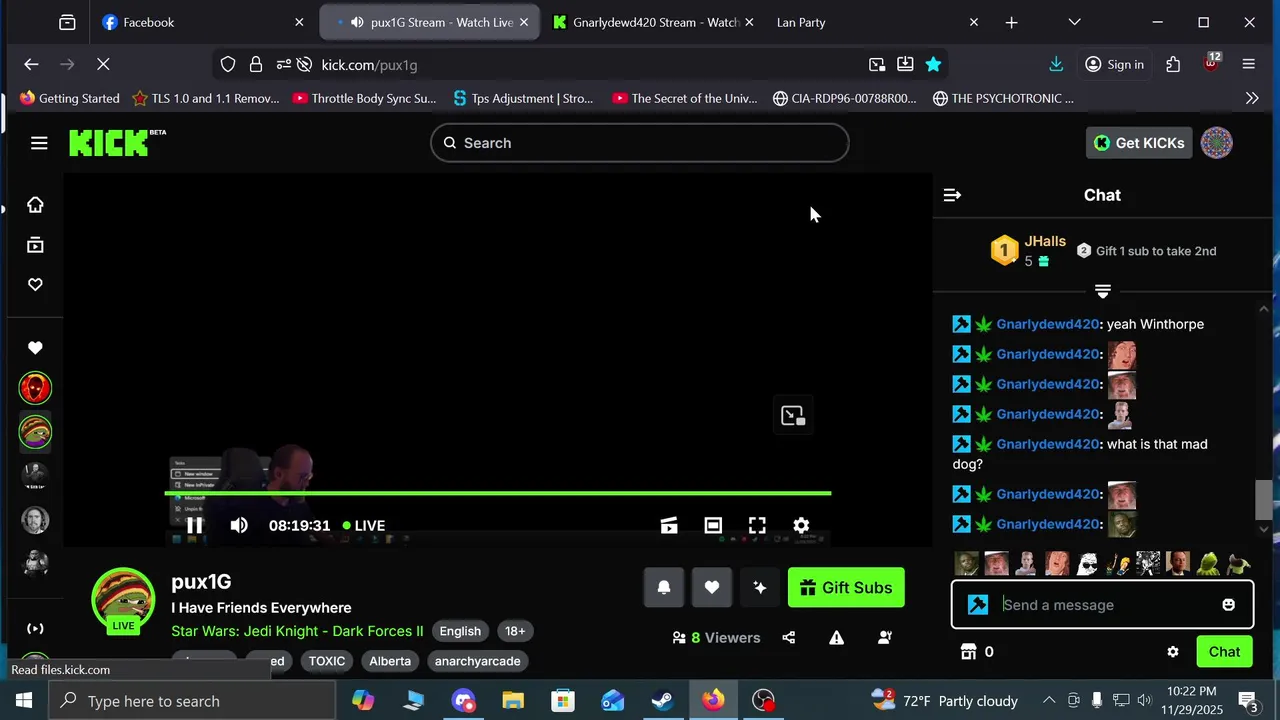
Task: Select the Alberta tag
Action: [390, 661]
